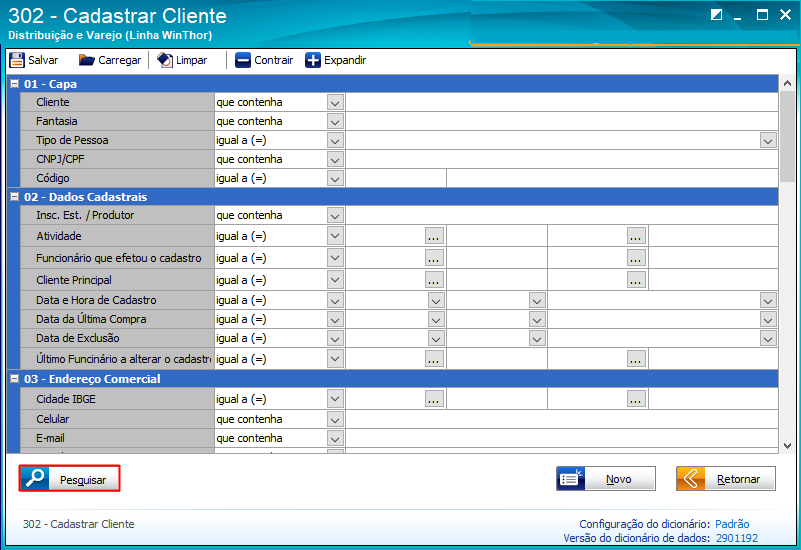
Task: Click the Código value input field
Action: coord(396,178)
